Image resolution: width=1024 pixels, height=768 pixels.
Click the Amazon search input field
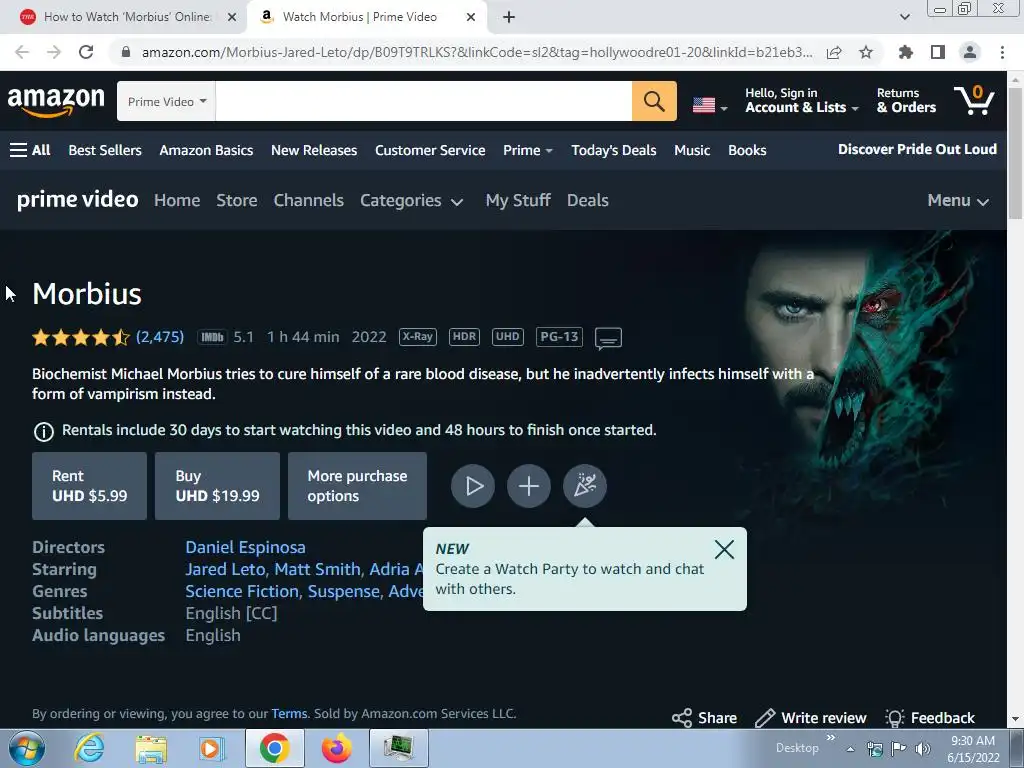(x=423, y=101)
